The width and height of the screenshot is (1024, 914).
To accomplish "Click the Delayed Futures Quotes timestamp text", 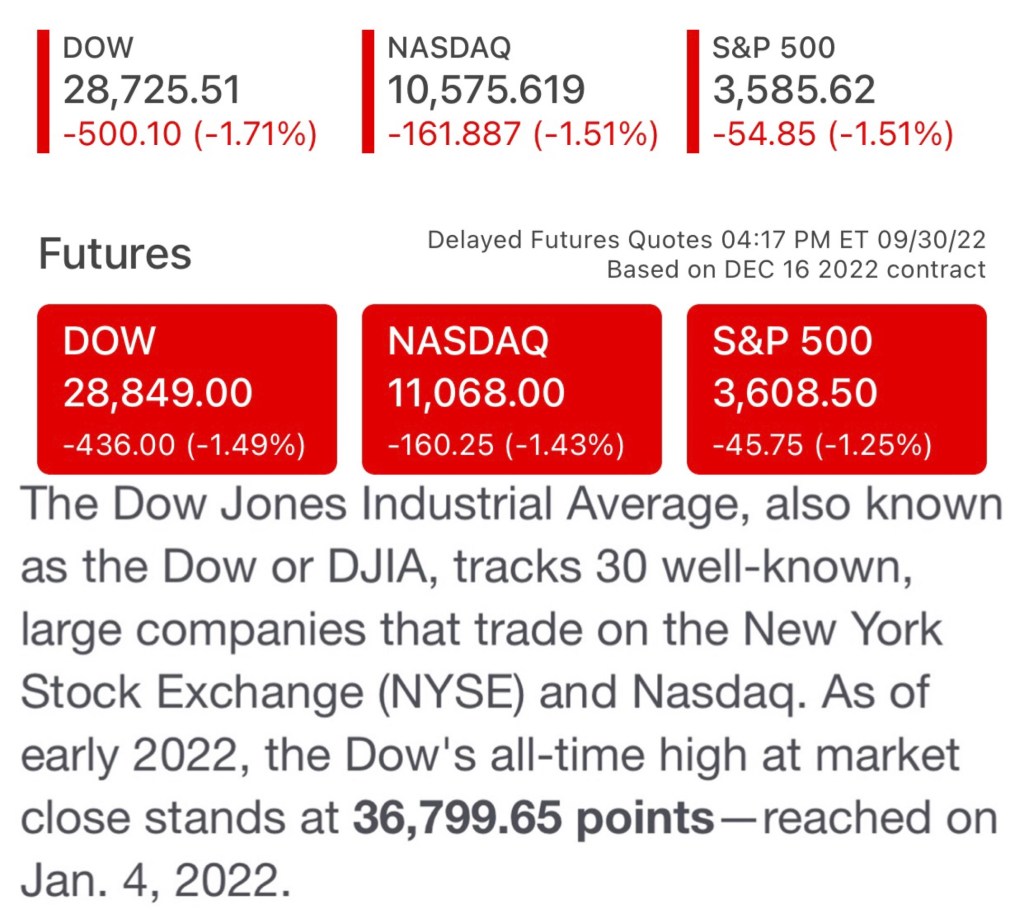I will [706, 240].
